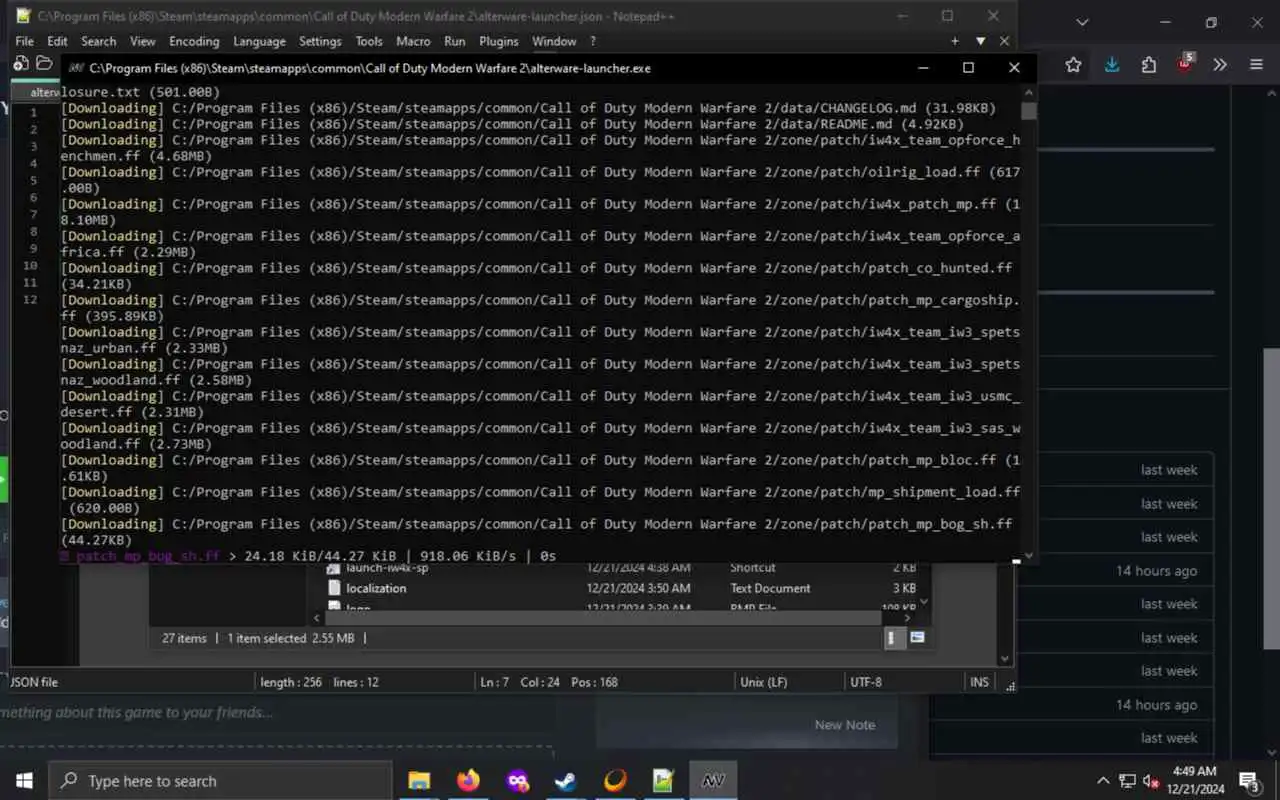Open the Settings menu in Notepad++
This screenshot has height=800, width=1280.
320,41
